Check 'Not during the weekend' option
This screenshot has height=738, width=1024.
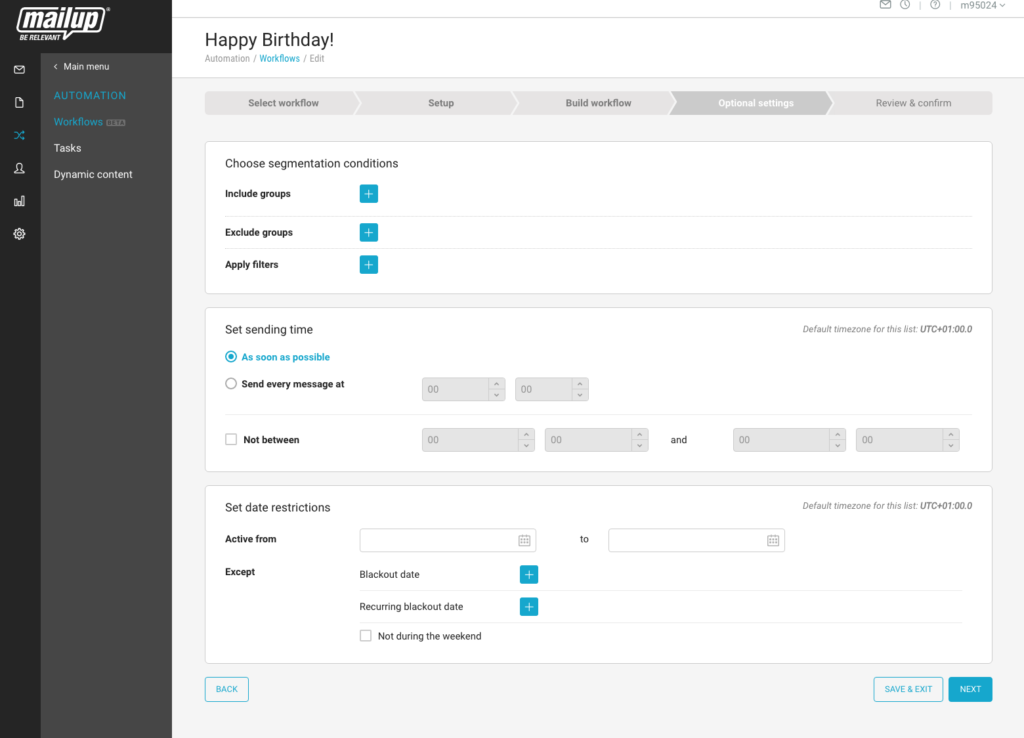[x=365, y=636]
